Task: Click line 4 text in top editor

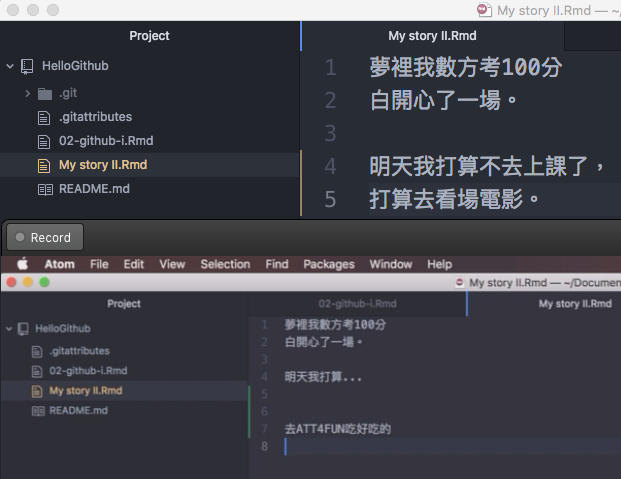Action: coord(486,166)
